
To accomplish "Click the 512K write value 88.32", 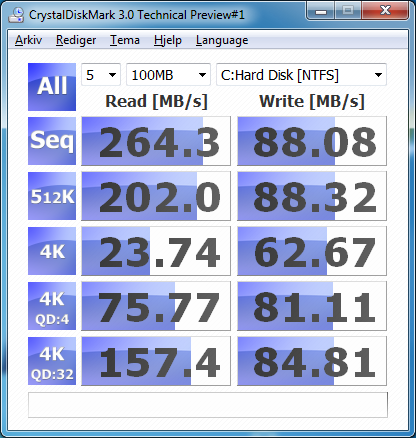I will [x=312, y=196].
